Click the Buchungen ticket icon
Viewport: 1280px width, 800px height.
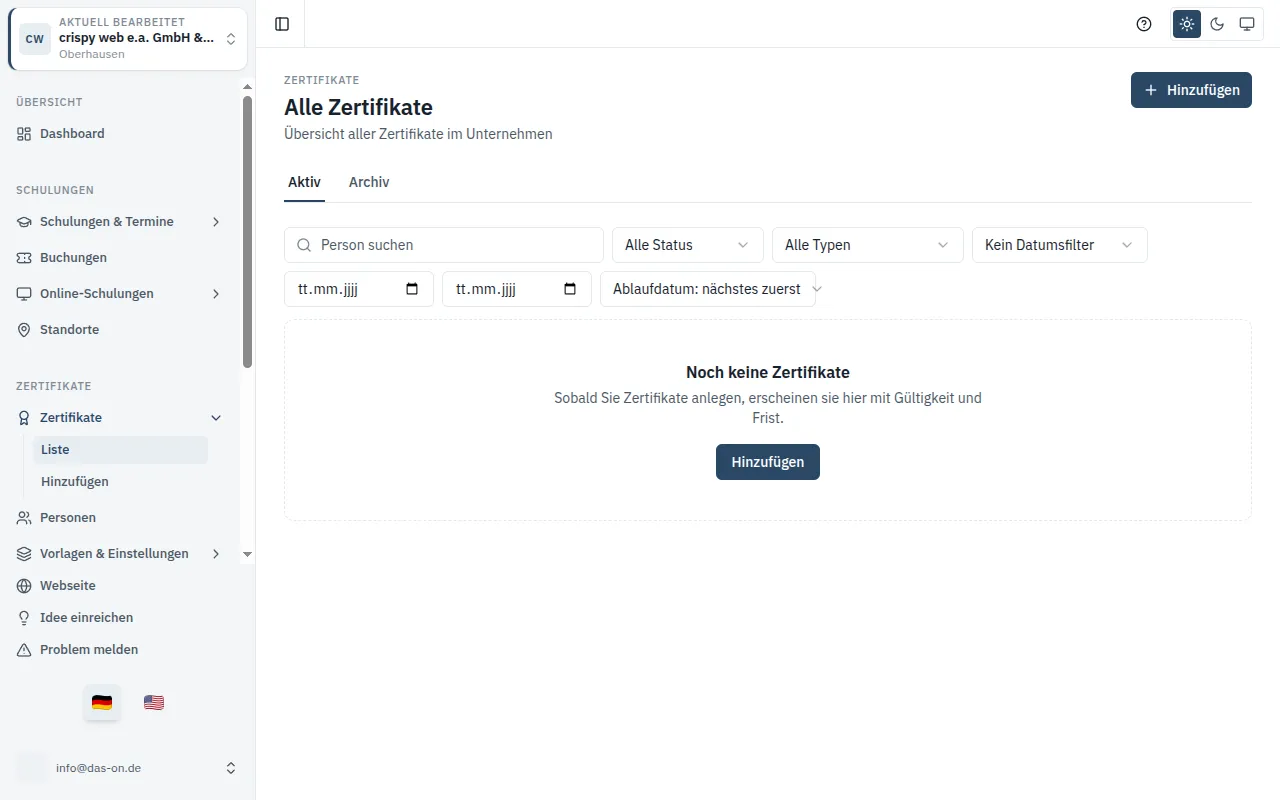tap(24, 258)
